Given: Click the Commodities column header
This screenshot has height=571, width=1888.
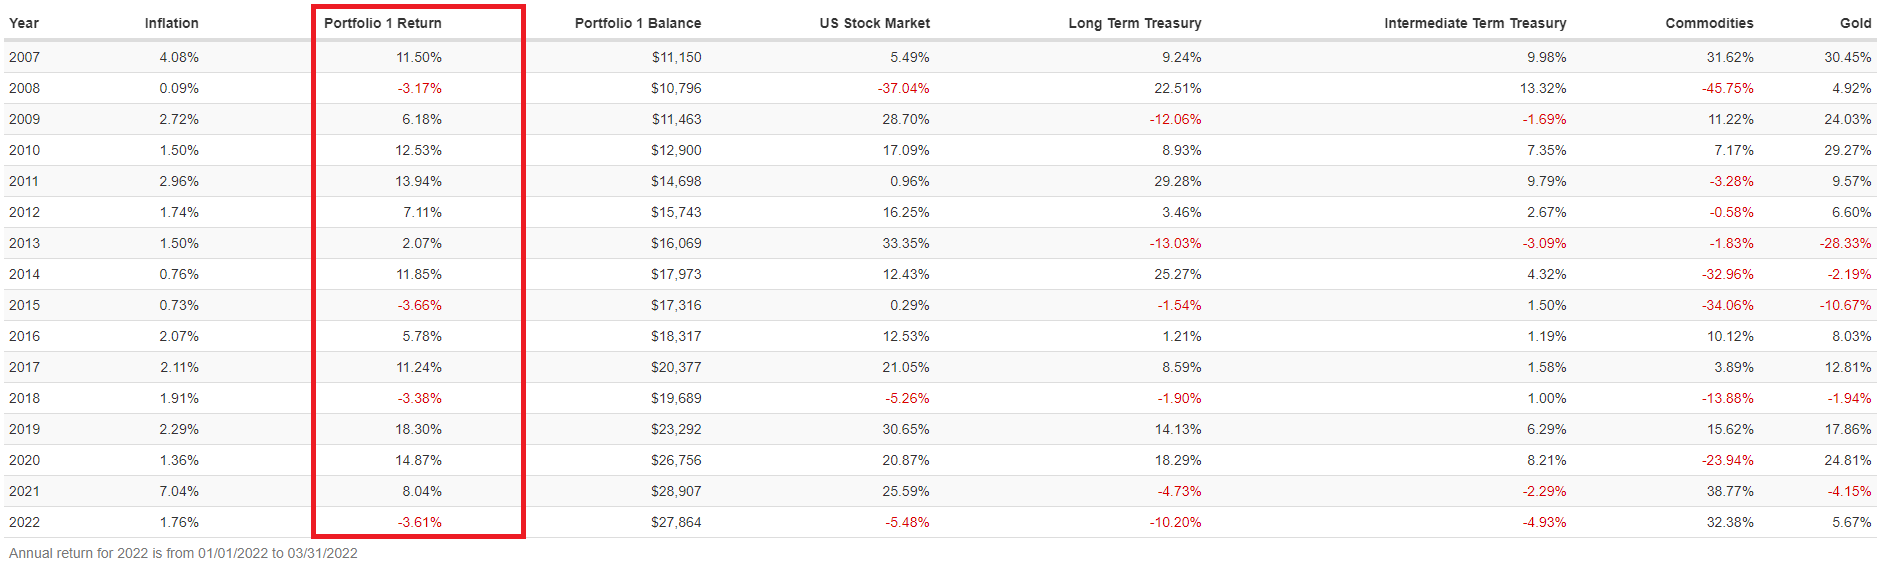Looking at the screenshot, I should 1709,23.
